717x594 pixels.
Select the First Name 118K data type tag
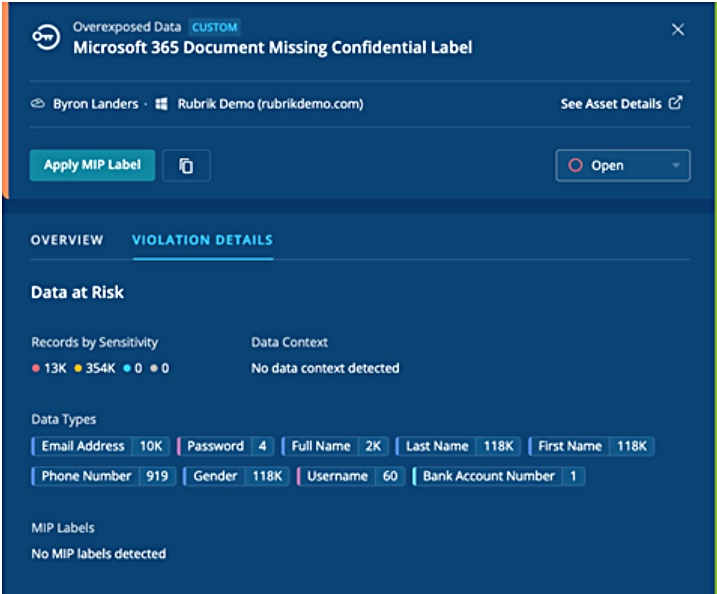tap(591, 446)
